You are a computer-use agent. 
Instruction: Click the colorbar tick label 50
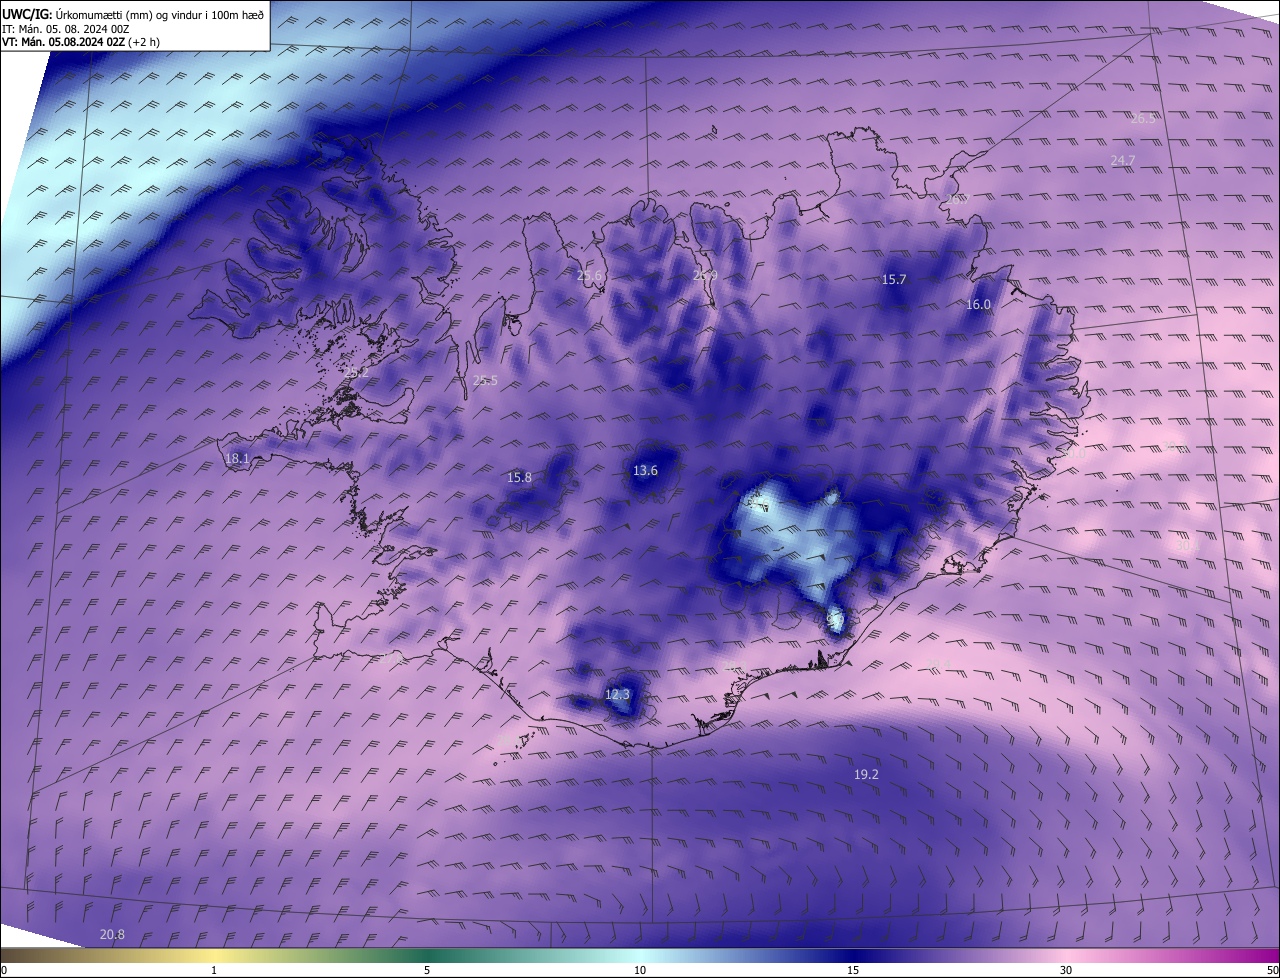(1272, 970)
